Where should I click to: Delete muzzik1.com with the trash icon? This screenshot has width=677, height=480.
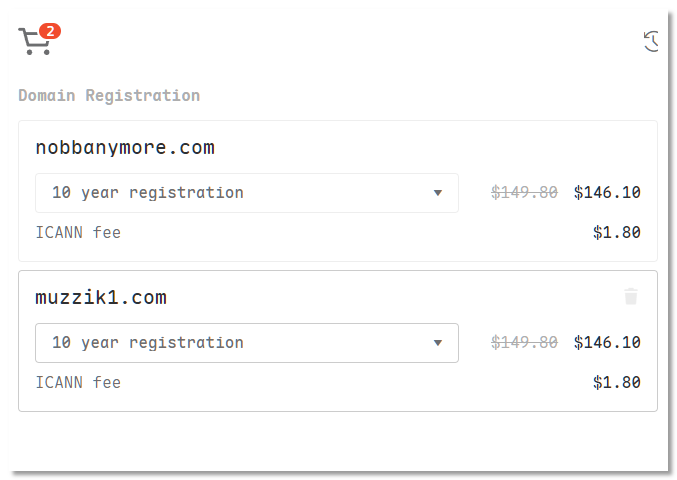[x=630, y=296]
